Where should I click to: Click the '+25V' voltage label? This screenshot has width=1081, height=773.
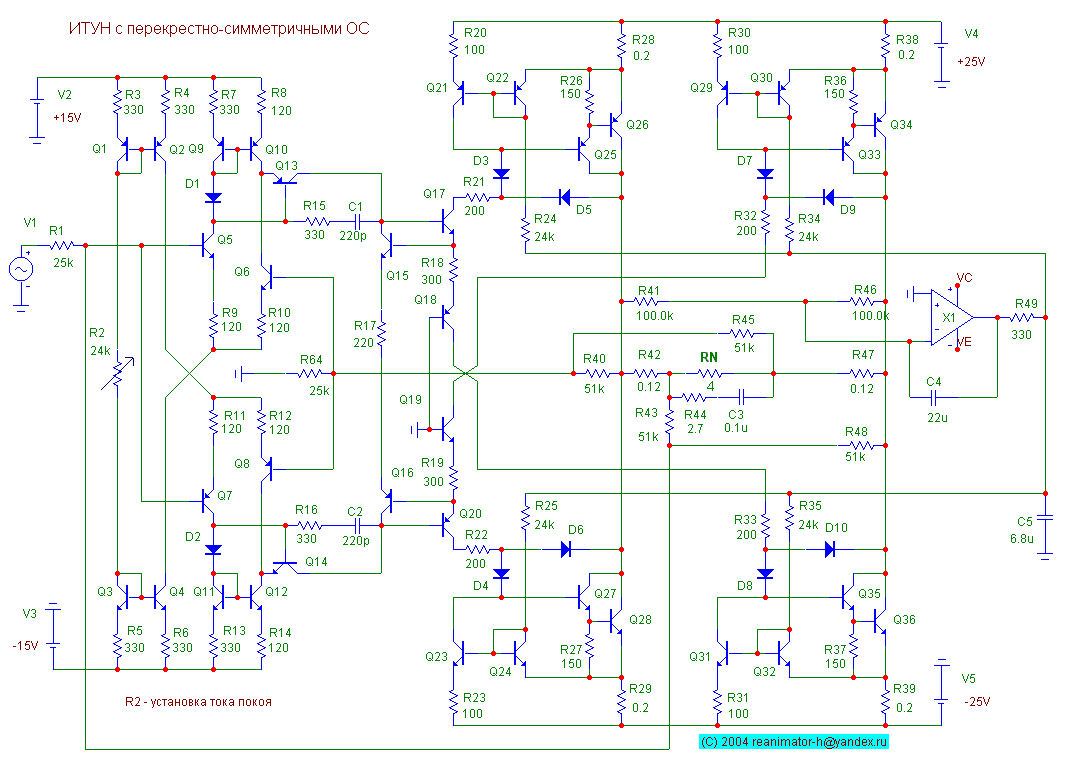click(x=971, y=62)
